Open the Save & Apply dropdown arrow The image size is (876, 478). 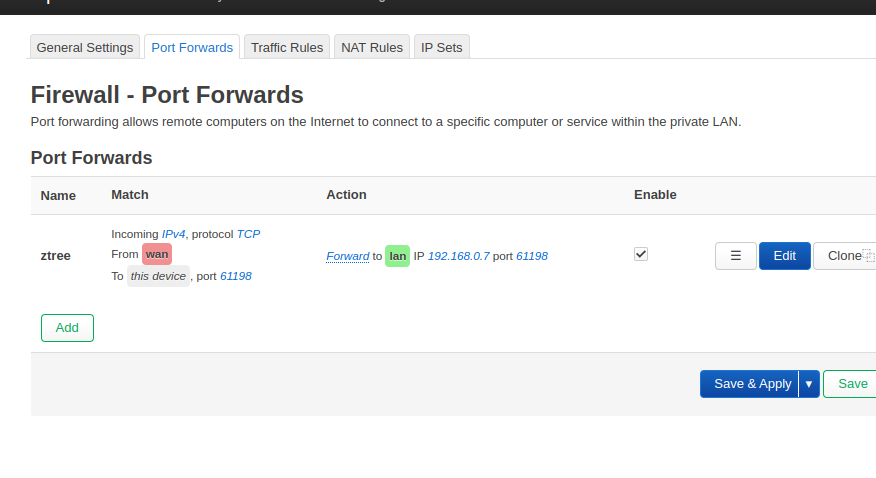pyautogui.click(x=809, y=384)
